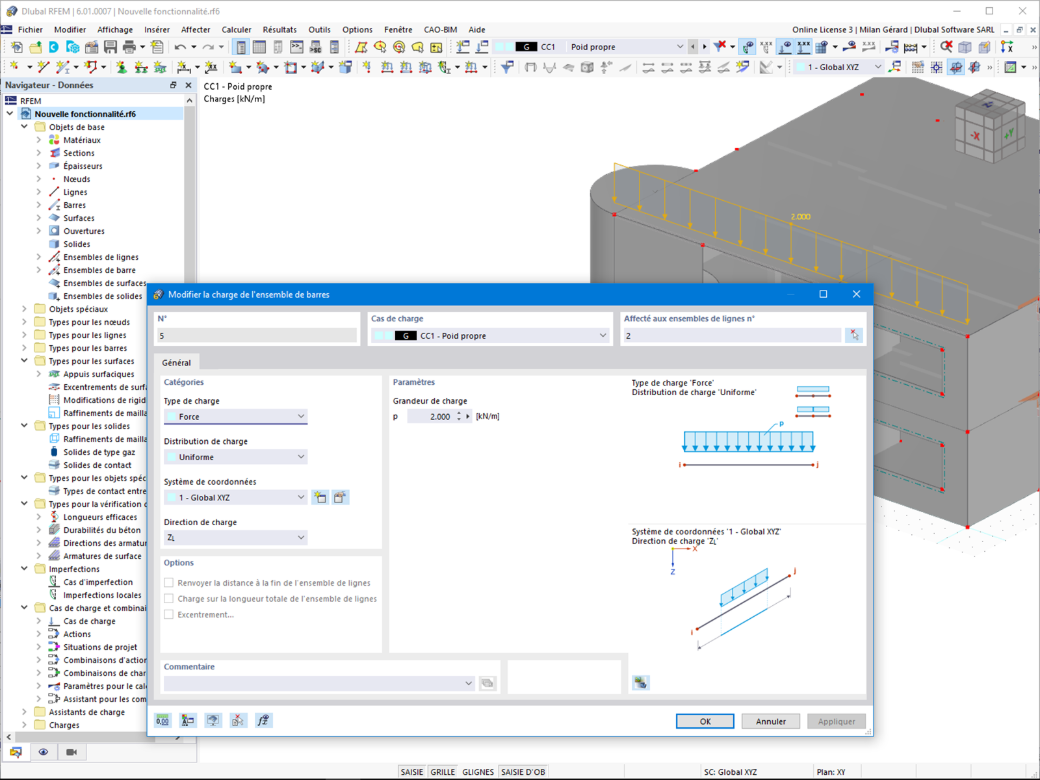Screen dimensions: 1040x780
Task: Click the comment library icon beside Commentaire field
Action: (x=488, y=683)
